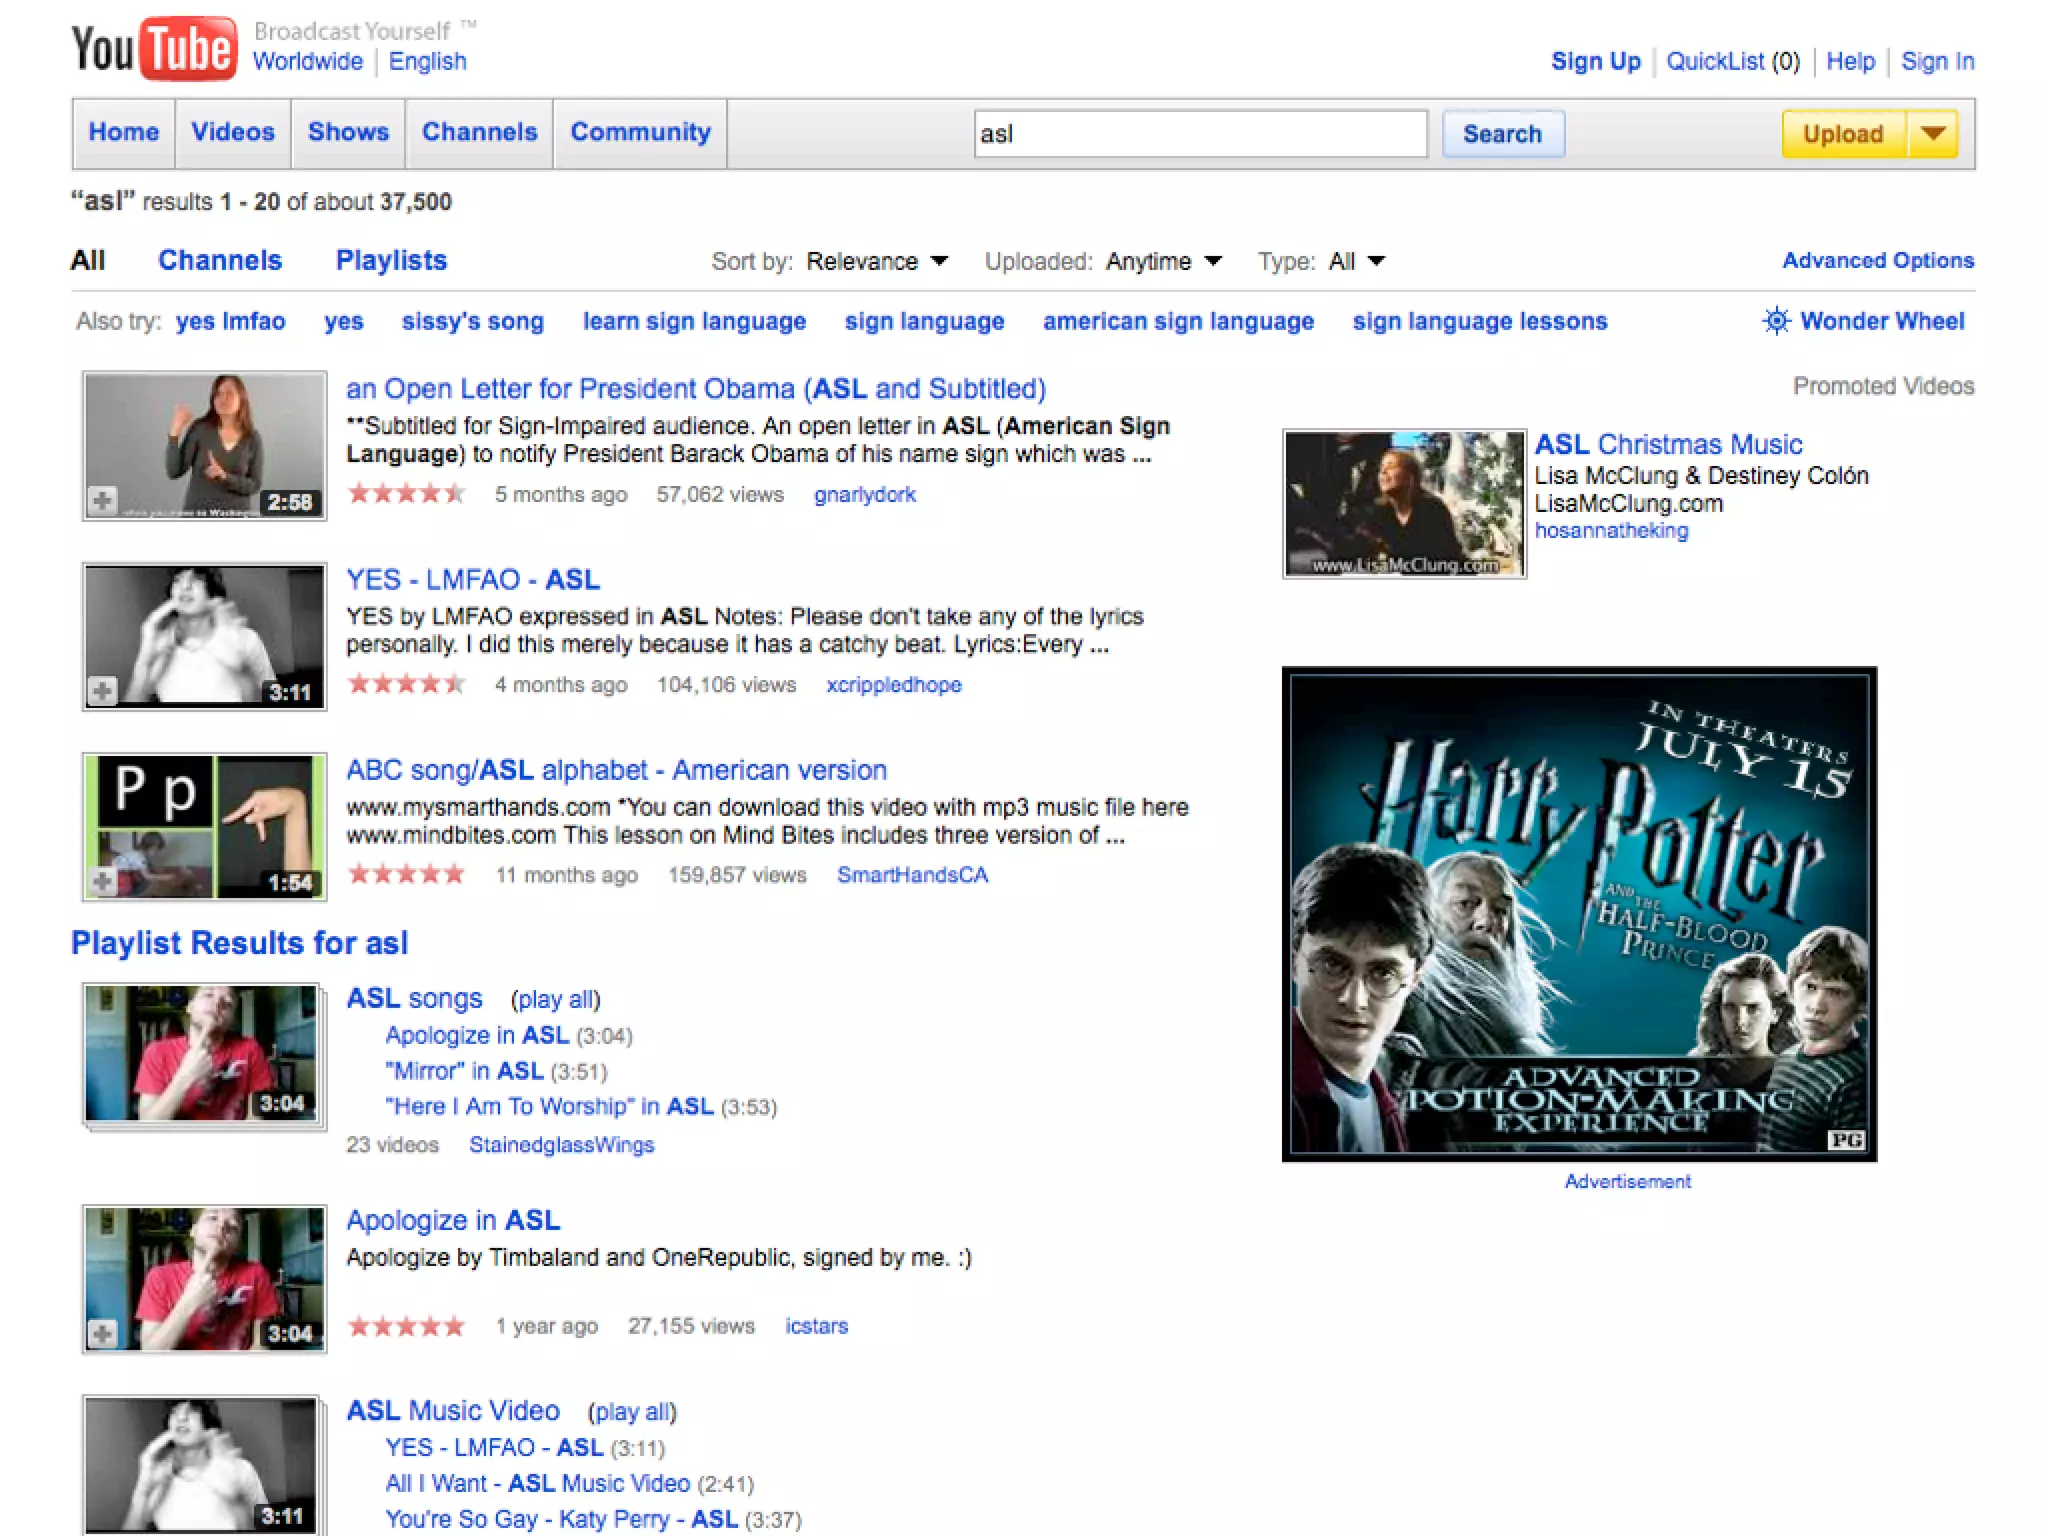
Task: Switch to the Channels results tab
Action: coord(220,260)
